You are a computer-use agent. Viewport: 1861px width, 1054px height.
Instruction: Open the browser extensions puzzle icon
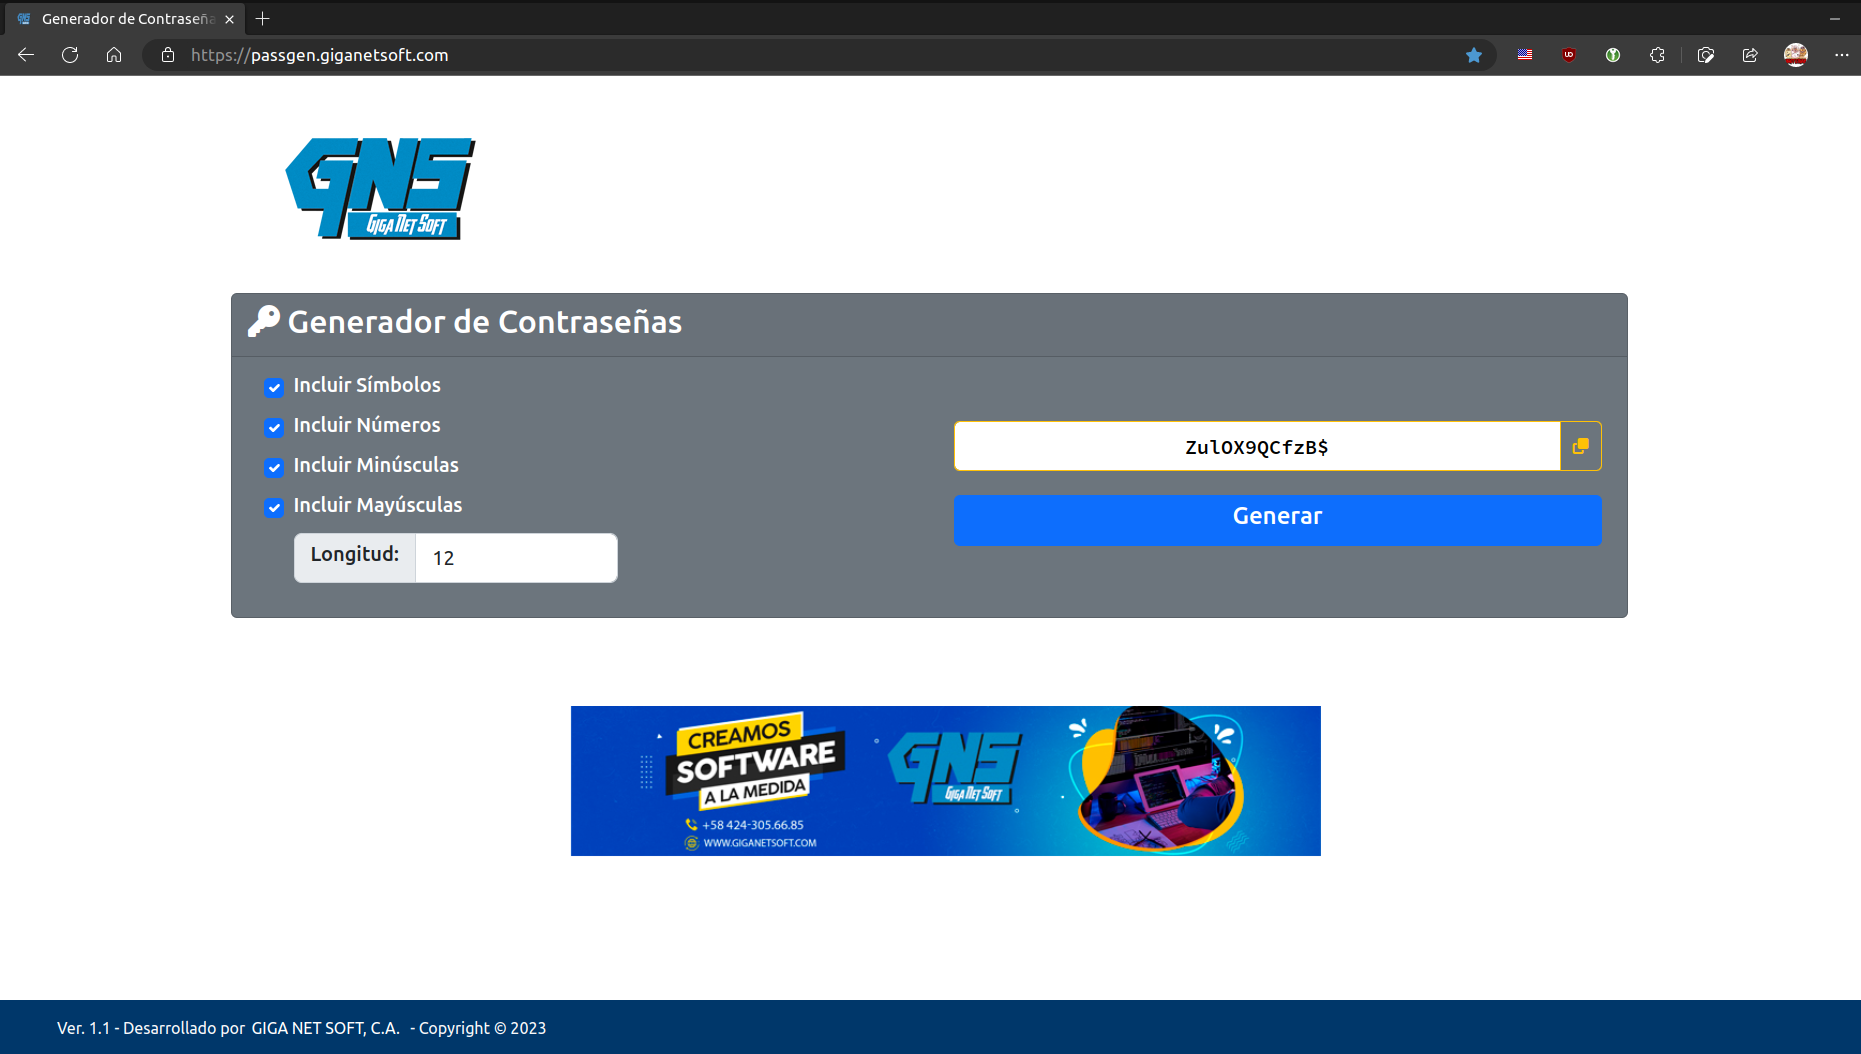1657,55
